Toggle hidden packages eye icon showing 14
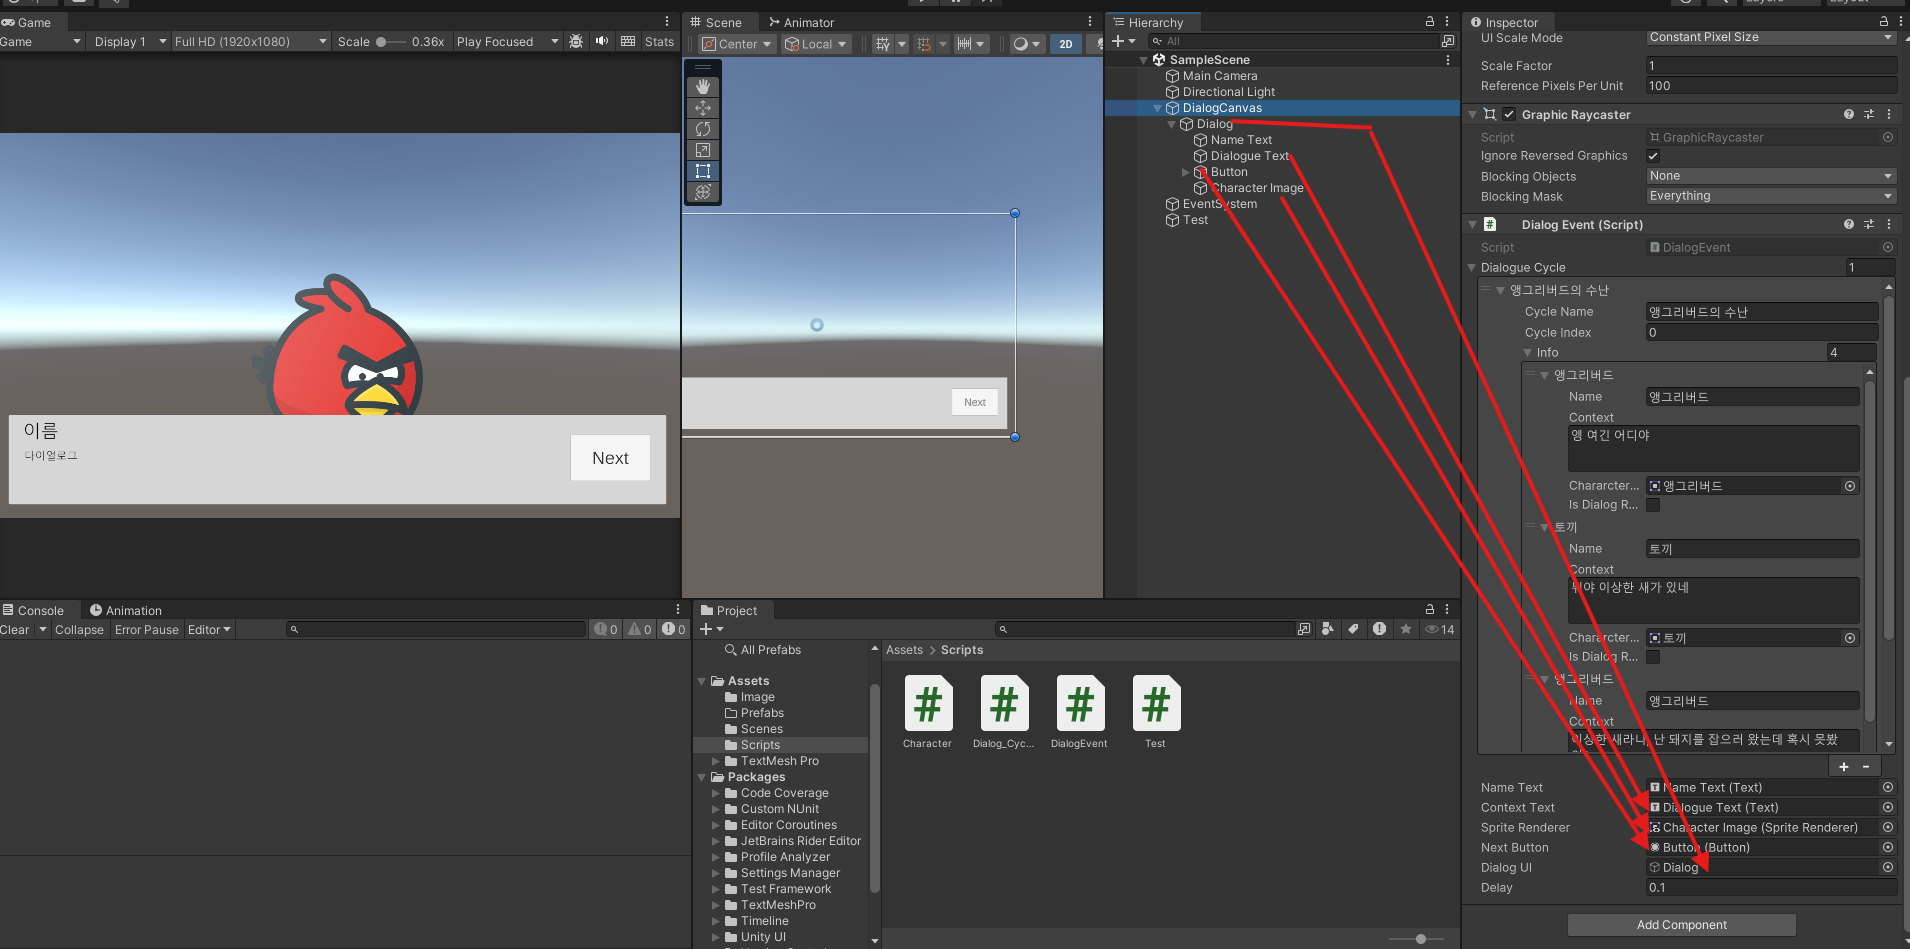Viewport: 1910px width, 949px height. click(x=1440, y=629)
